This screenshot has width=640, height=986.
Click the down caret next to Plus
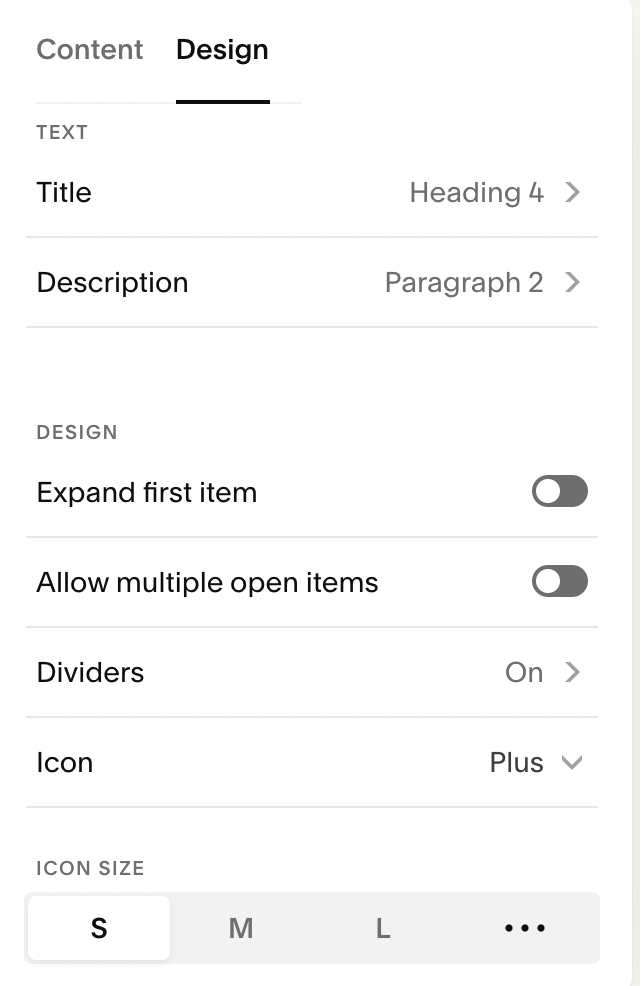point(572,763)
